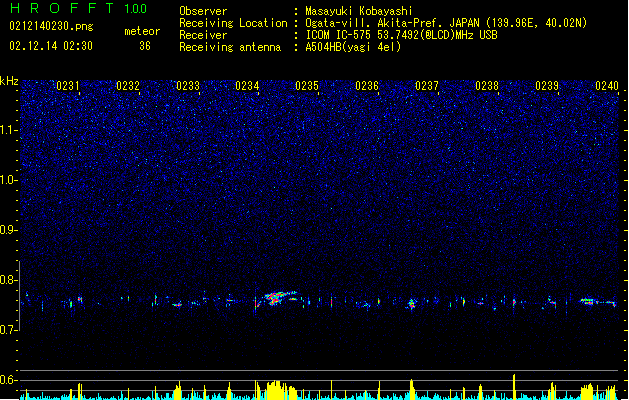
Task: Select the Ogata-vill. Akita-Pref. JAPAN location text
Action: pos(446,23)
